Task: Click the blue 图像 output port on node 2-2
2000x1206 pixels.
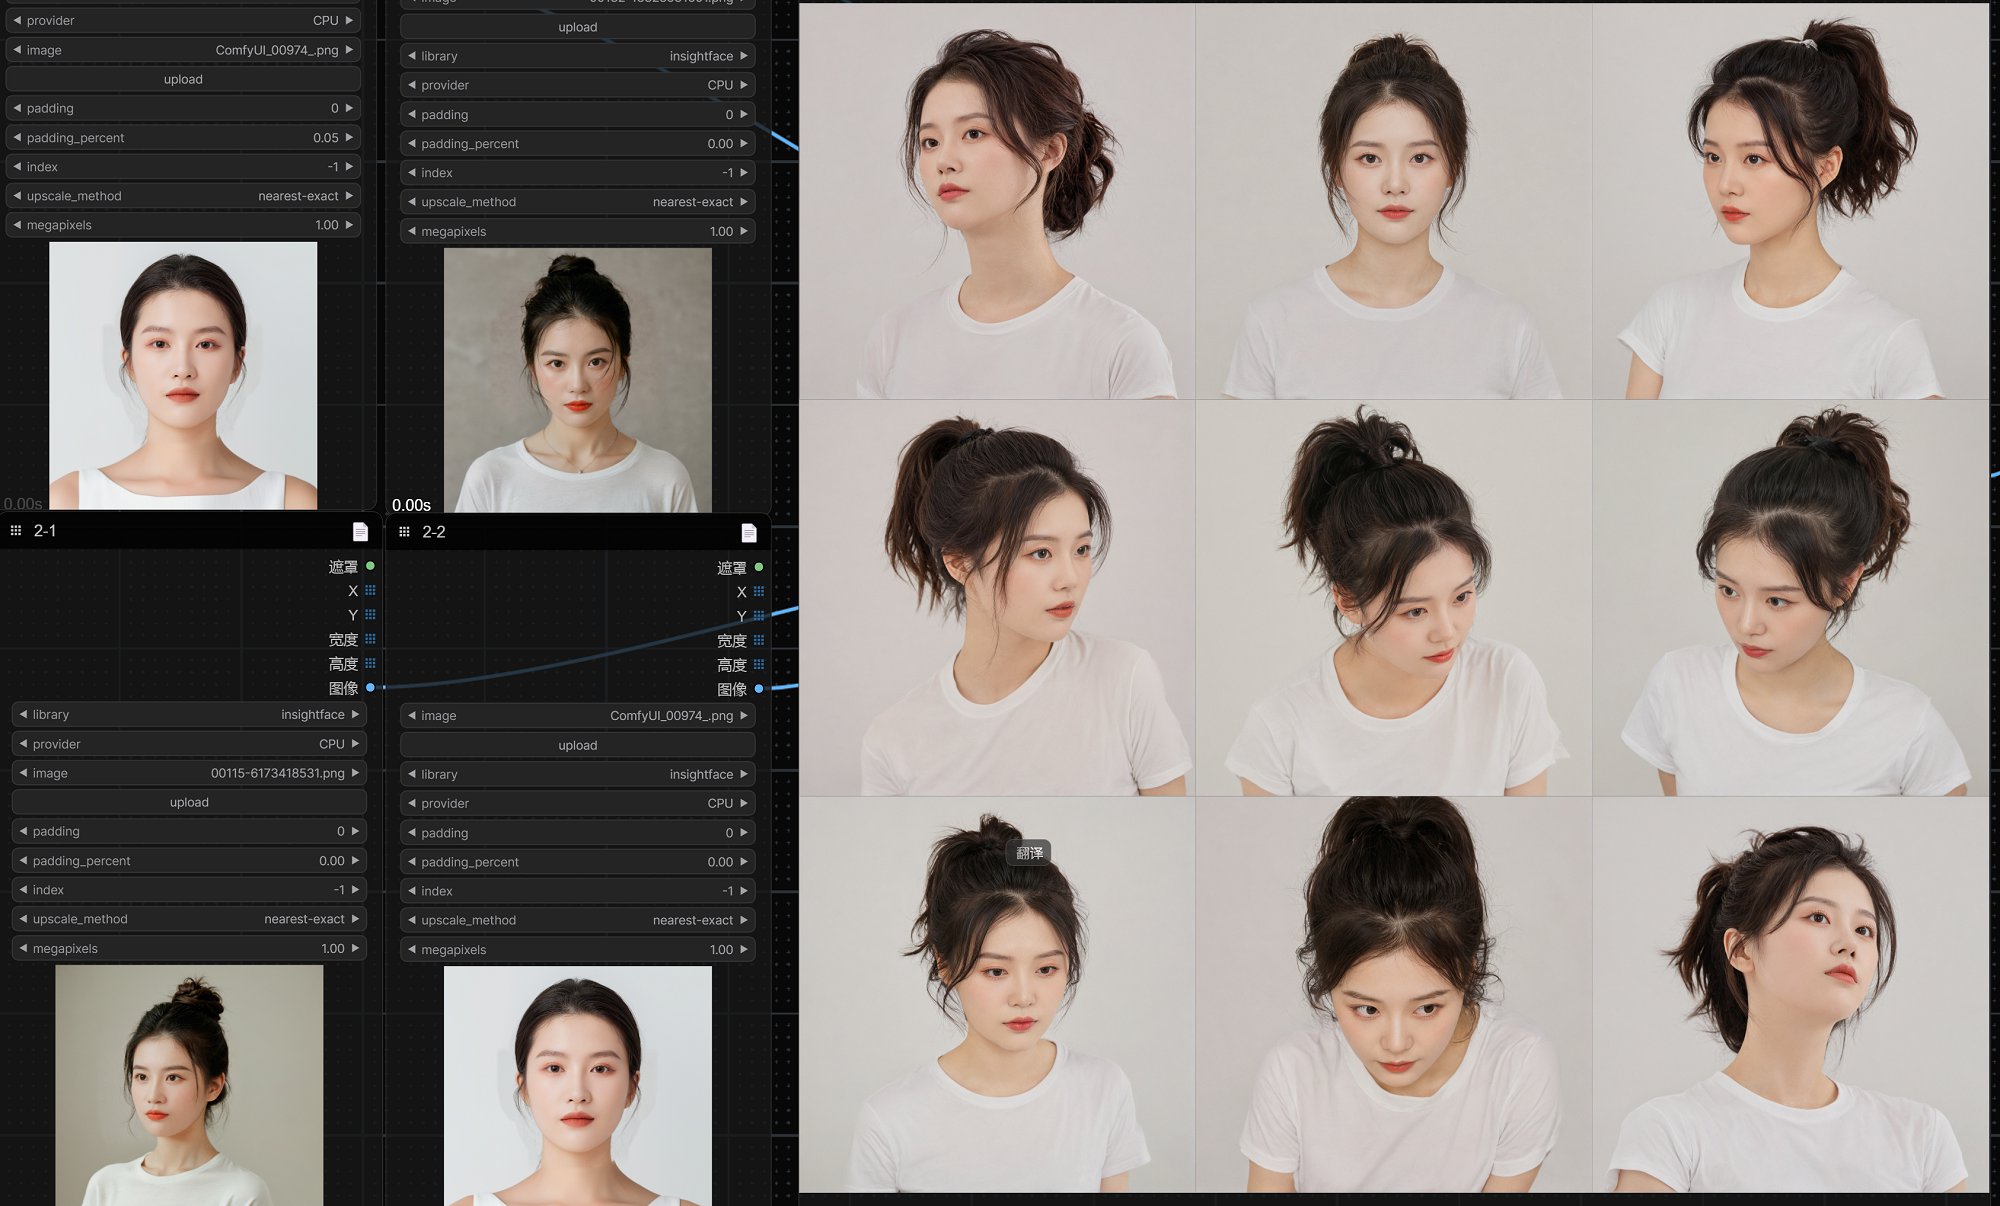Action: [x=759, y=689]
